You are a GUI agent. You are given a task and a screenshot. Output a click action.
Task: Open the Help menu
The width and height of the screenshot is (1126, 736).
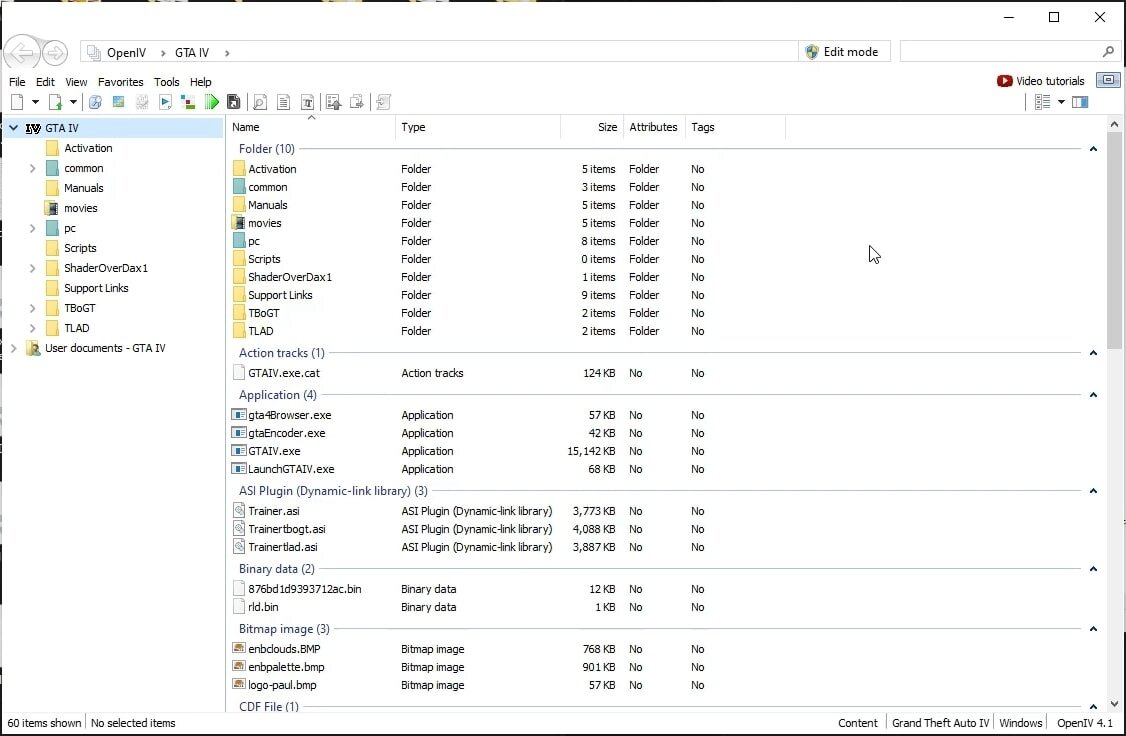click(x=200, y=82)
